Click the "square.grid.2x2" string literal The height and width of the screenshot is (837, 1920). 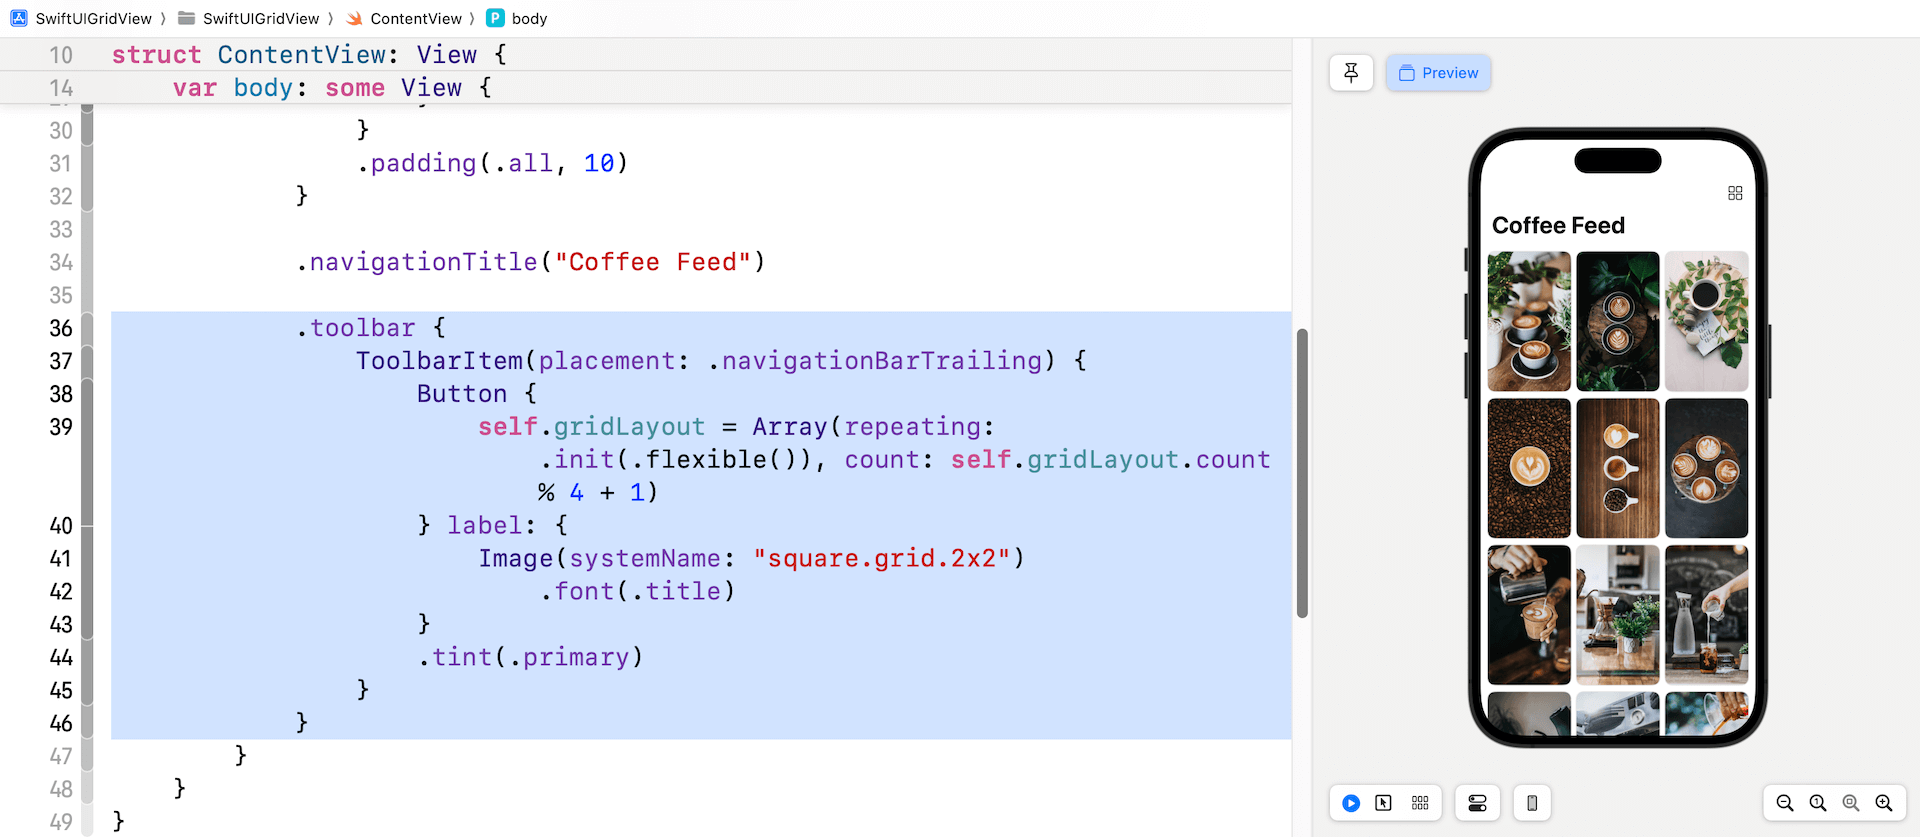click(x=882, y=558)
